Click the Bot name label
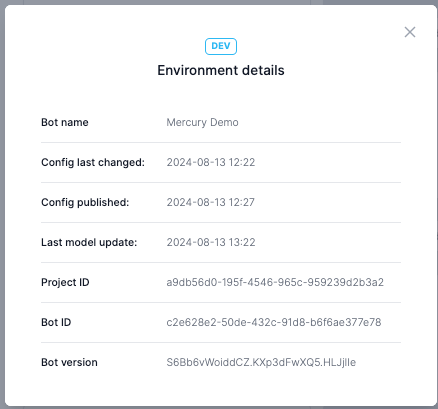 [x=65, y=122]
